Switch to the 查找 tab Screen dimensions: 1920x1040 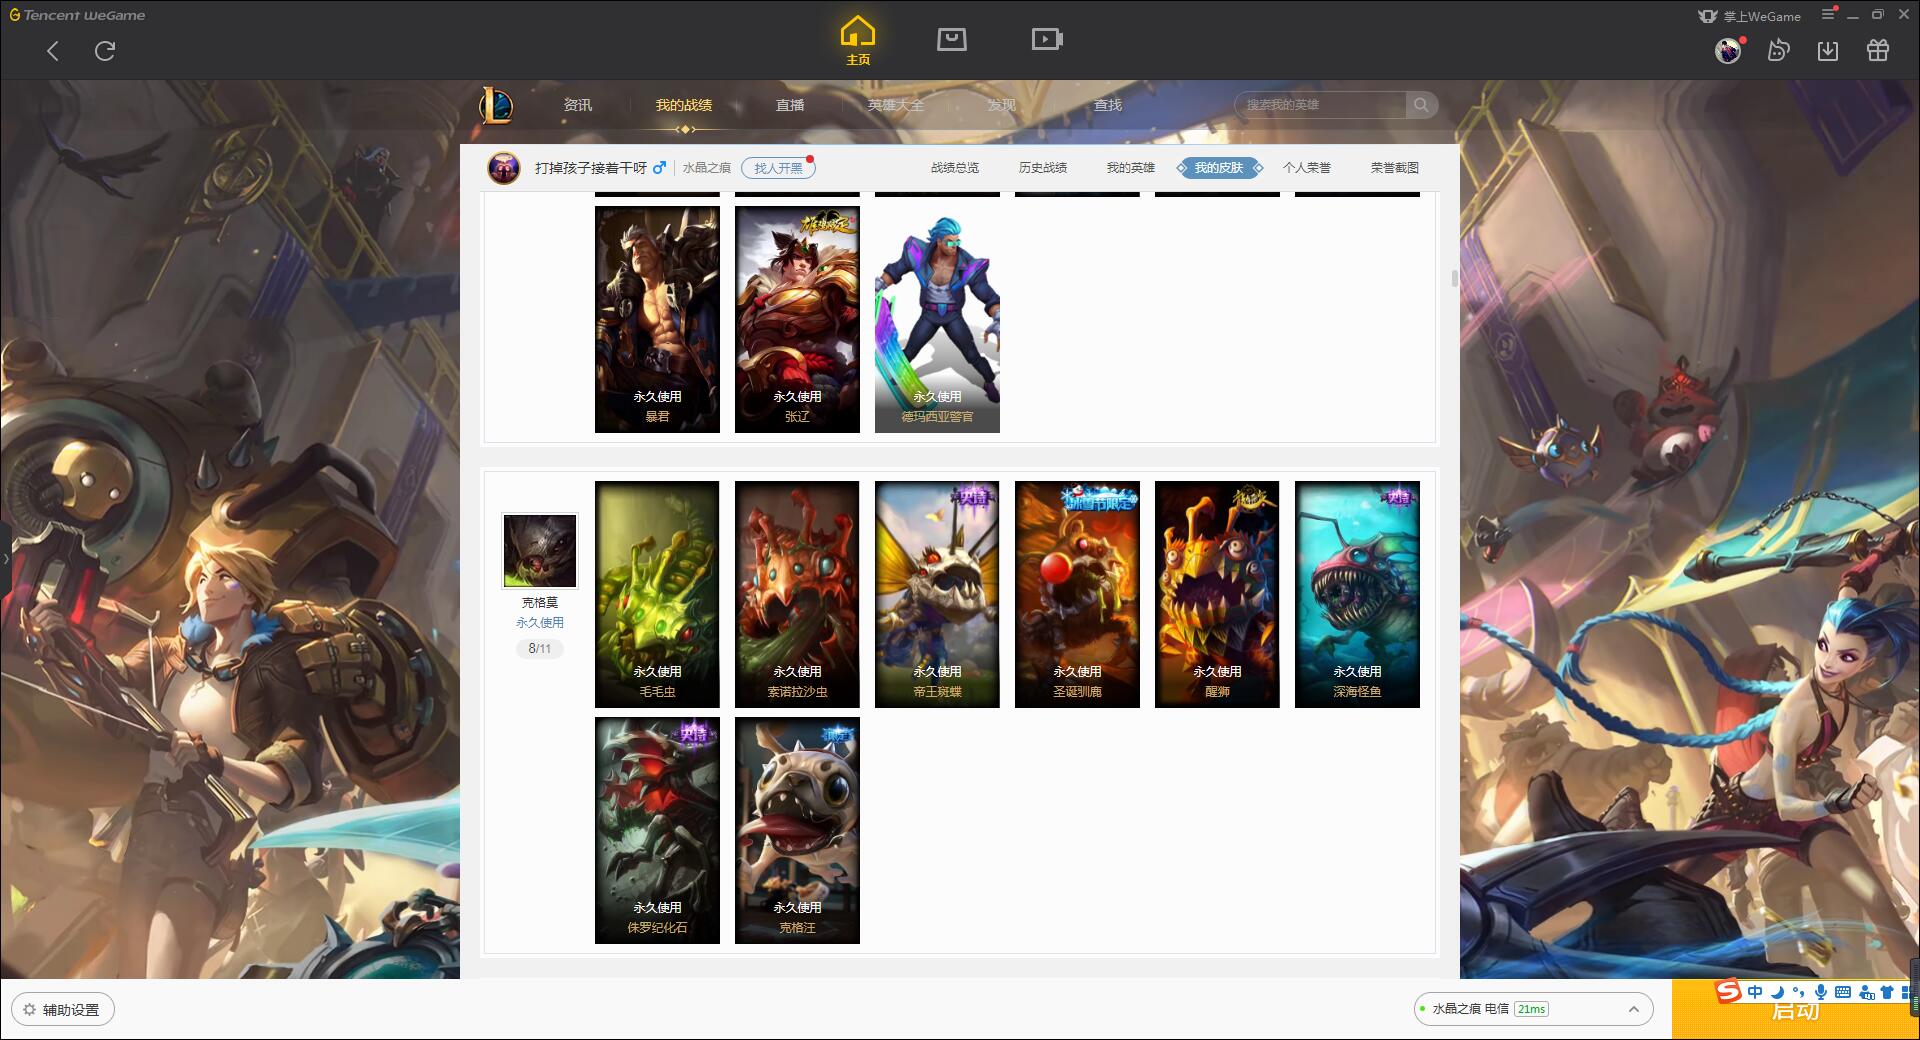tap(1108, 105)
